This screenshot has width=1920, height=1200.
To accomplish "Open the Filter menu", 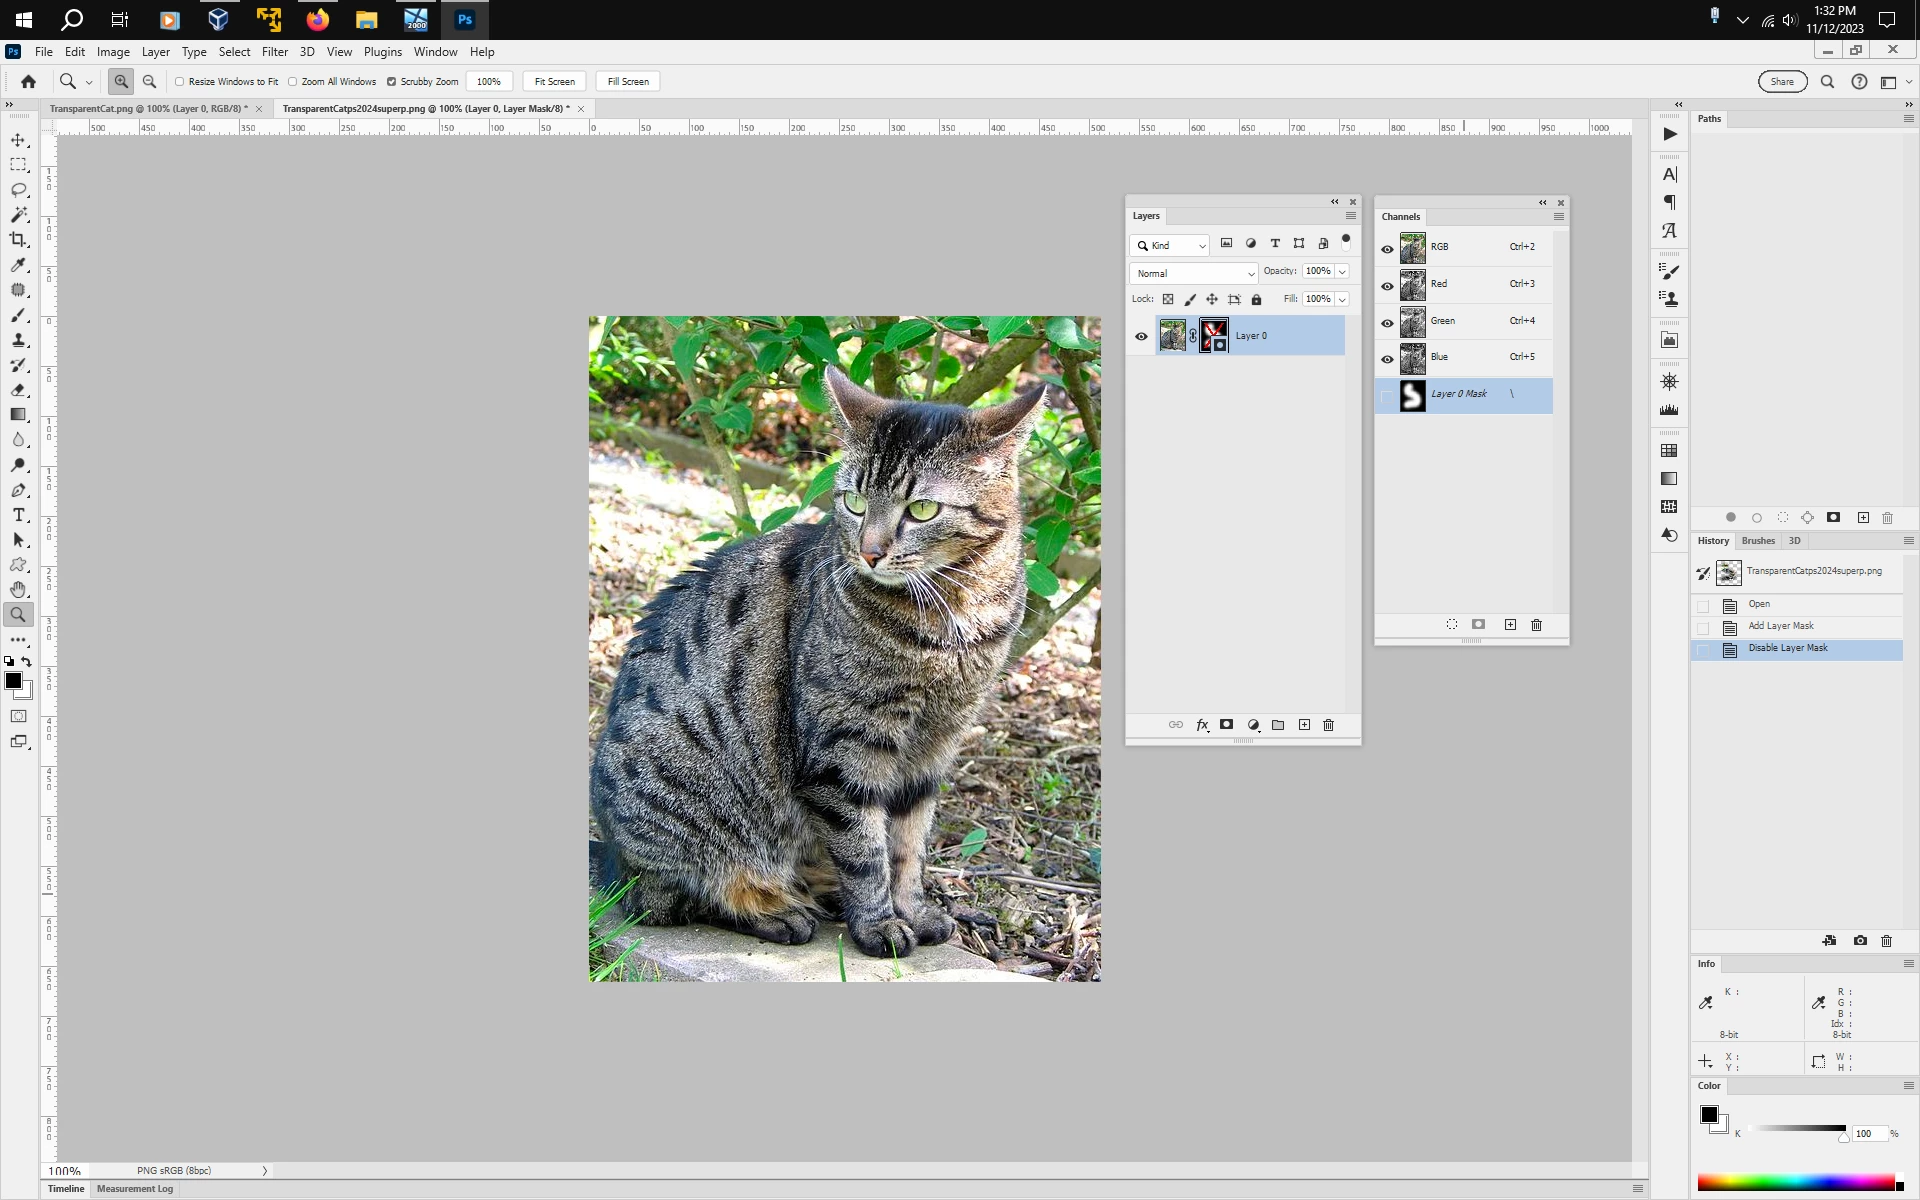I will coord(275,52).
